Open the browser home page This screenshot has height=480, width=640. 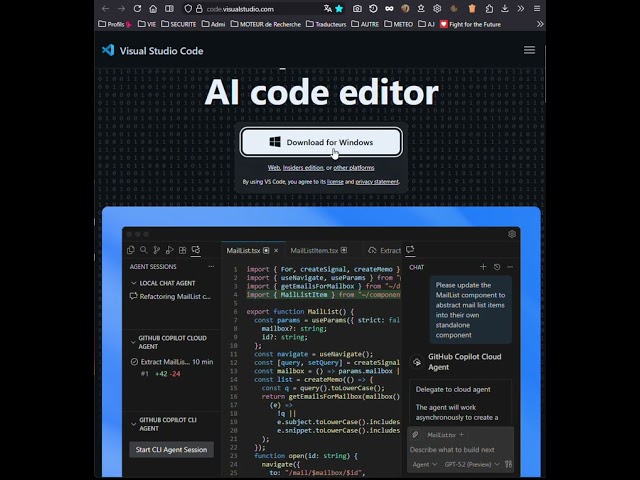pyautogui.click(x=153, y=9)
